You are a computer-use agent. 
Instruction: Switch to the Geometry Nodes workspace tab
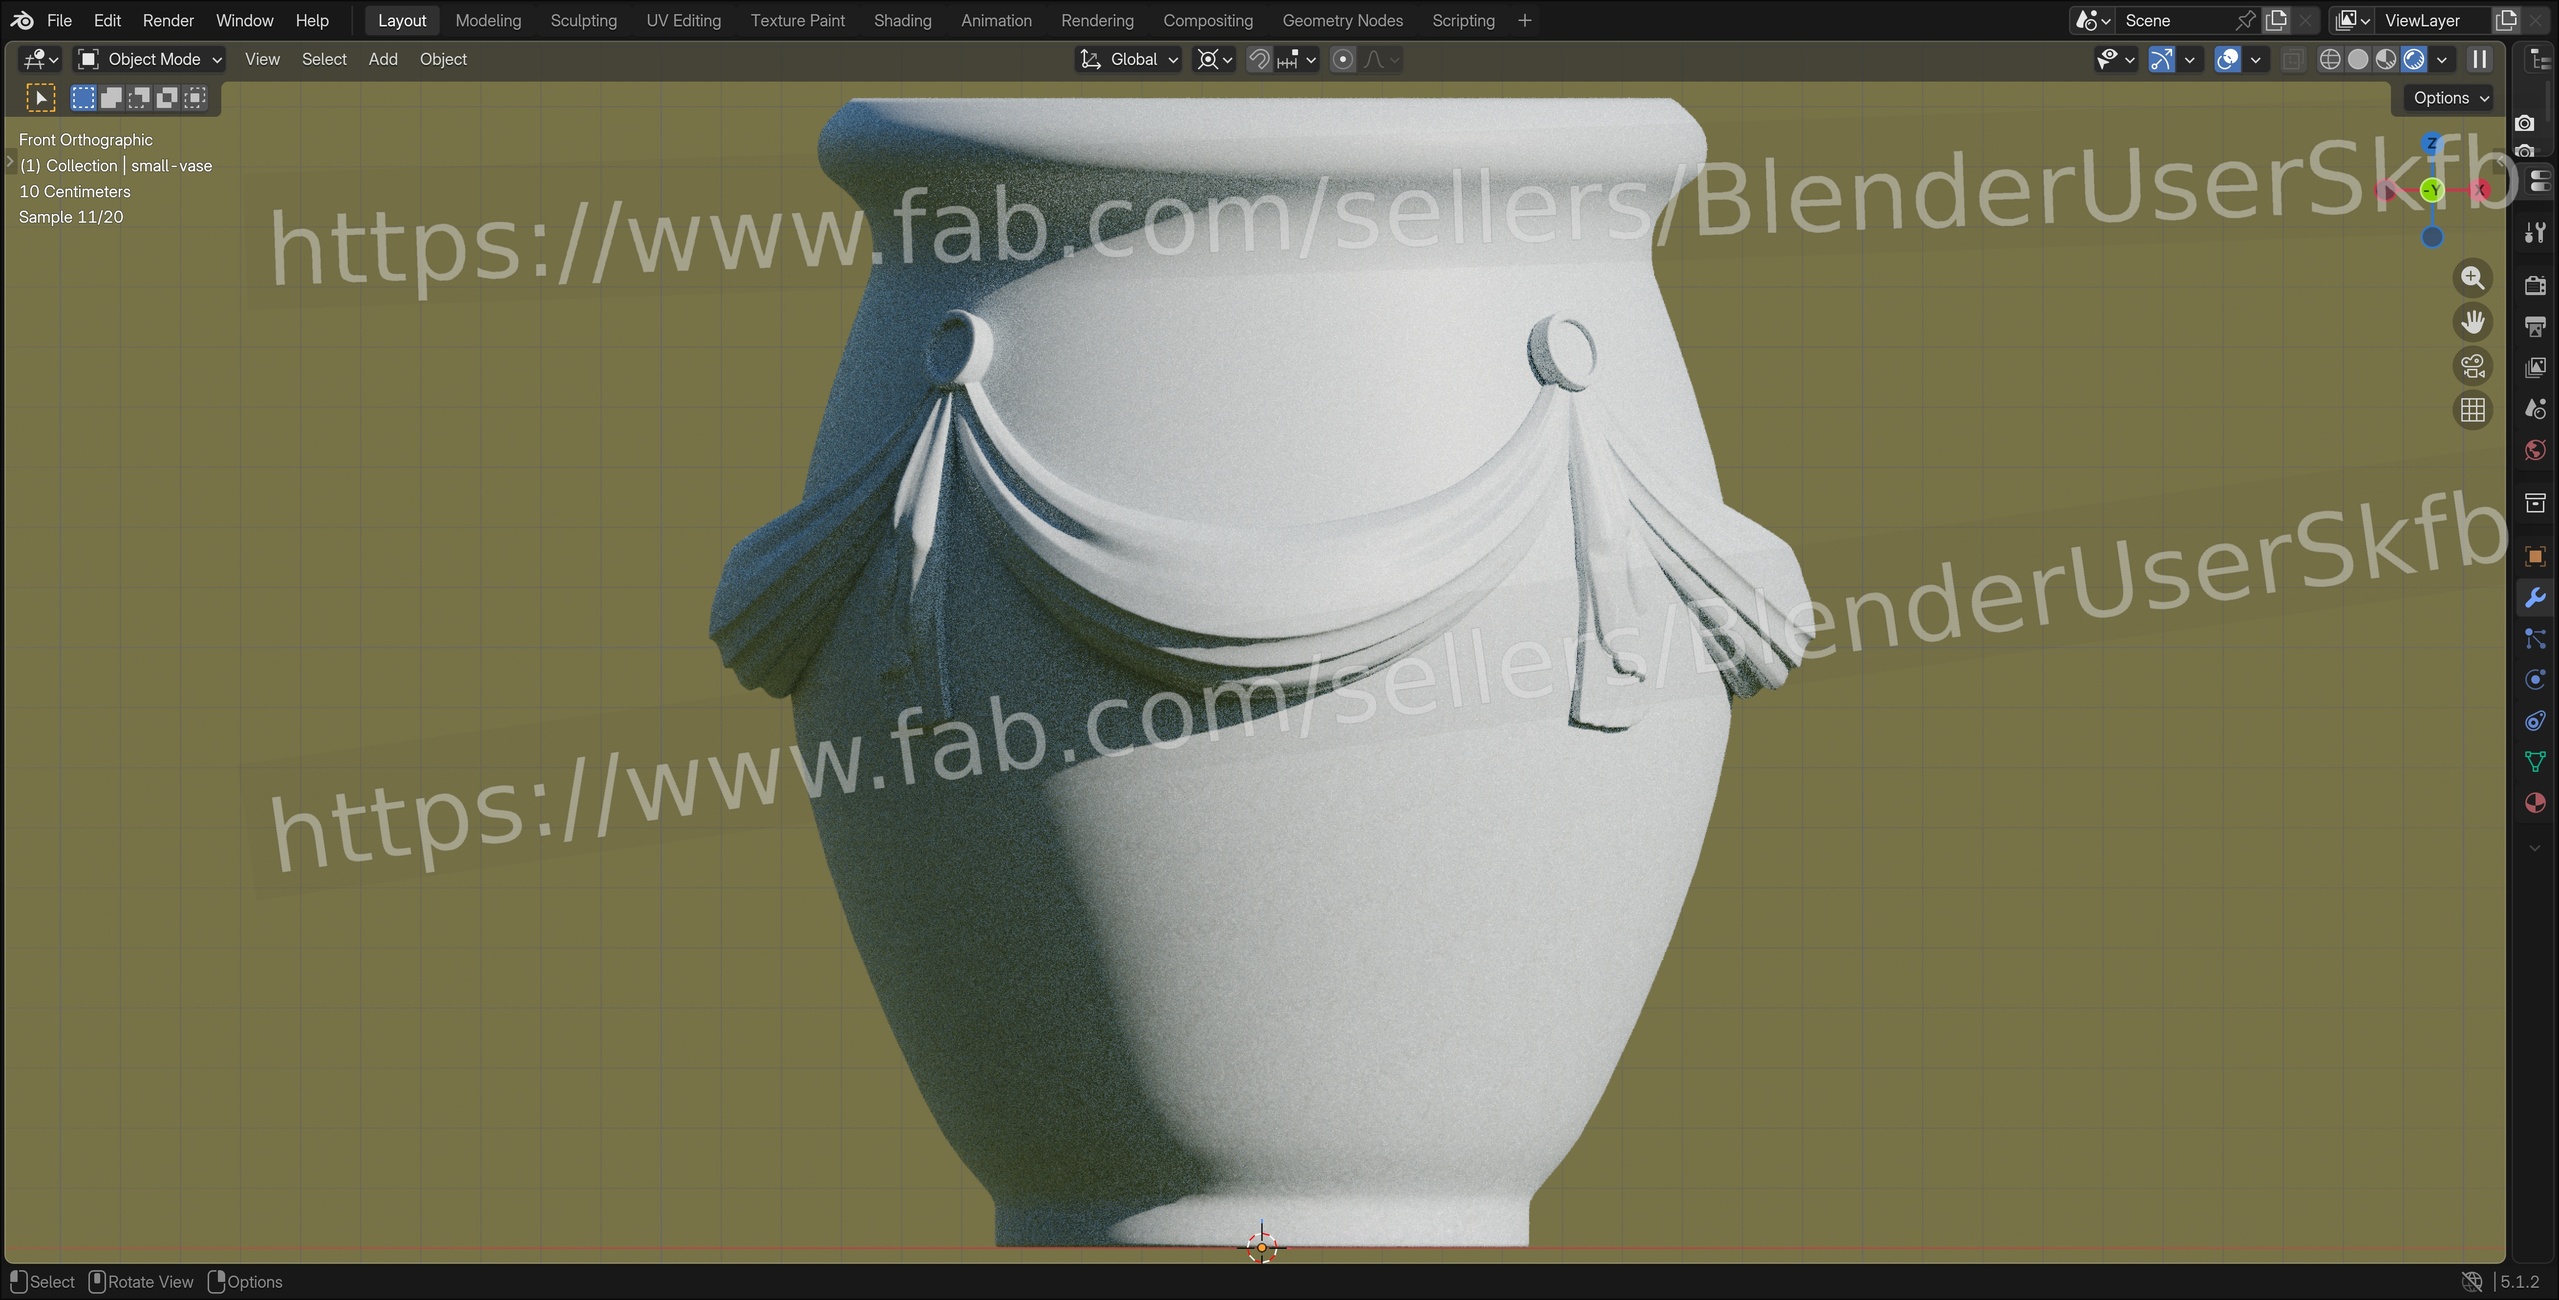pyautogui.click(x=1342, y=20)
